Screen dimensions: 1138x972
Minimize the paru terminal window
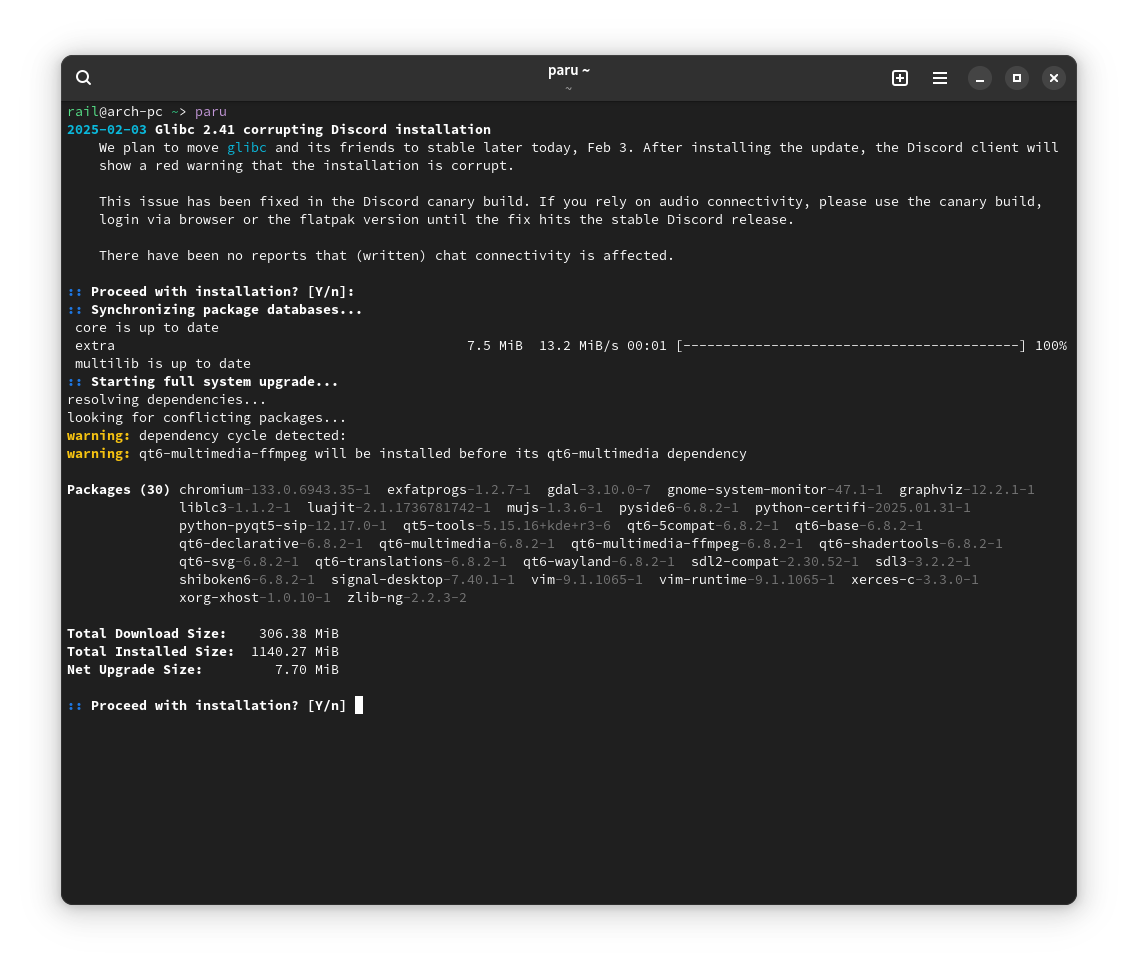tap(979, 78)
